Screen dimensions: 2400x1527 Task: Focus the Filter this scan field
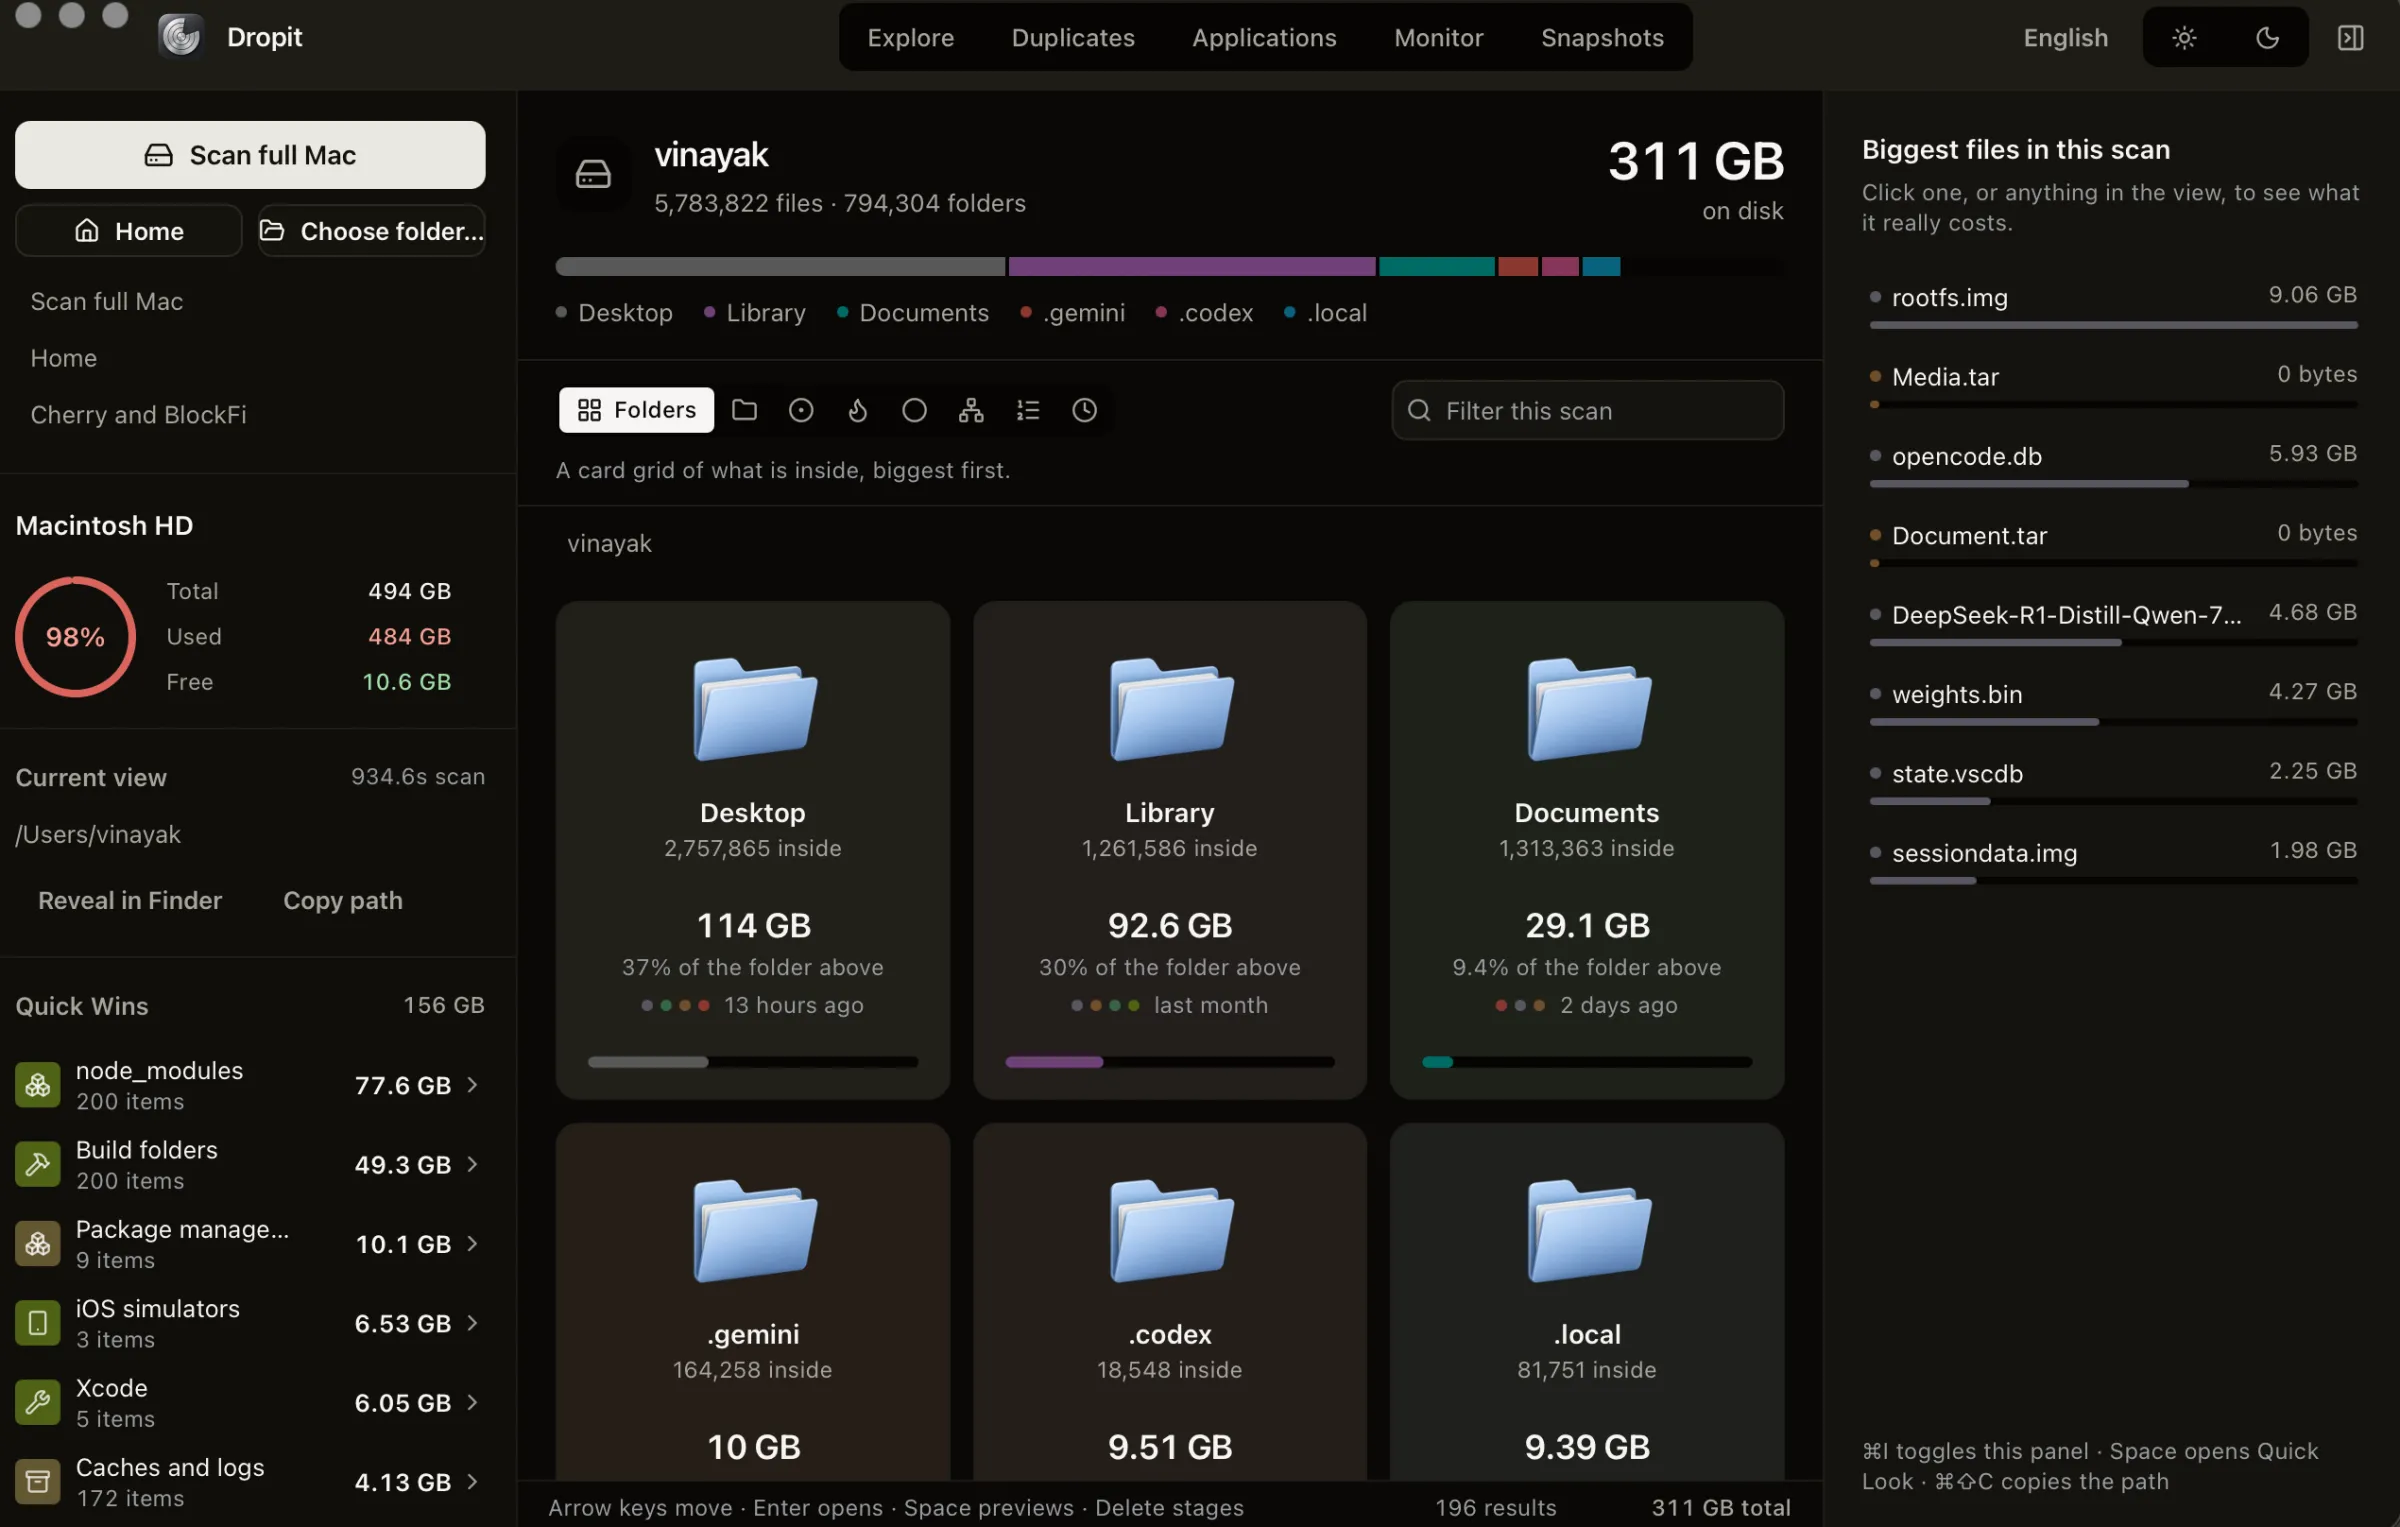tap(1588, 410)
